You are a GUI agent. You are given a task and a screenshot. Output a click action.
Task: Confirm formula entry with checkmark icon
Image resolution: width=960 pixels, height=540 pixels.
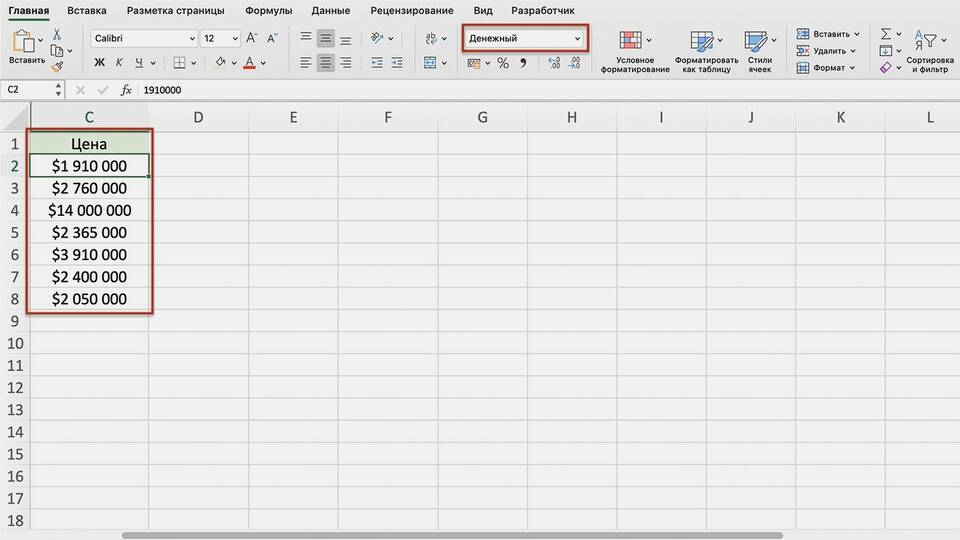[x=102, y=90]
